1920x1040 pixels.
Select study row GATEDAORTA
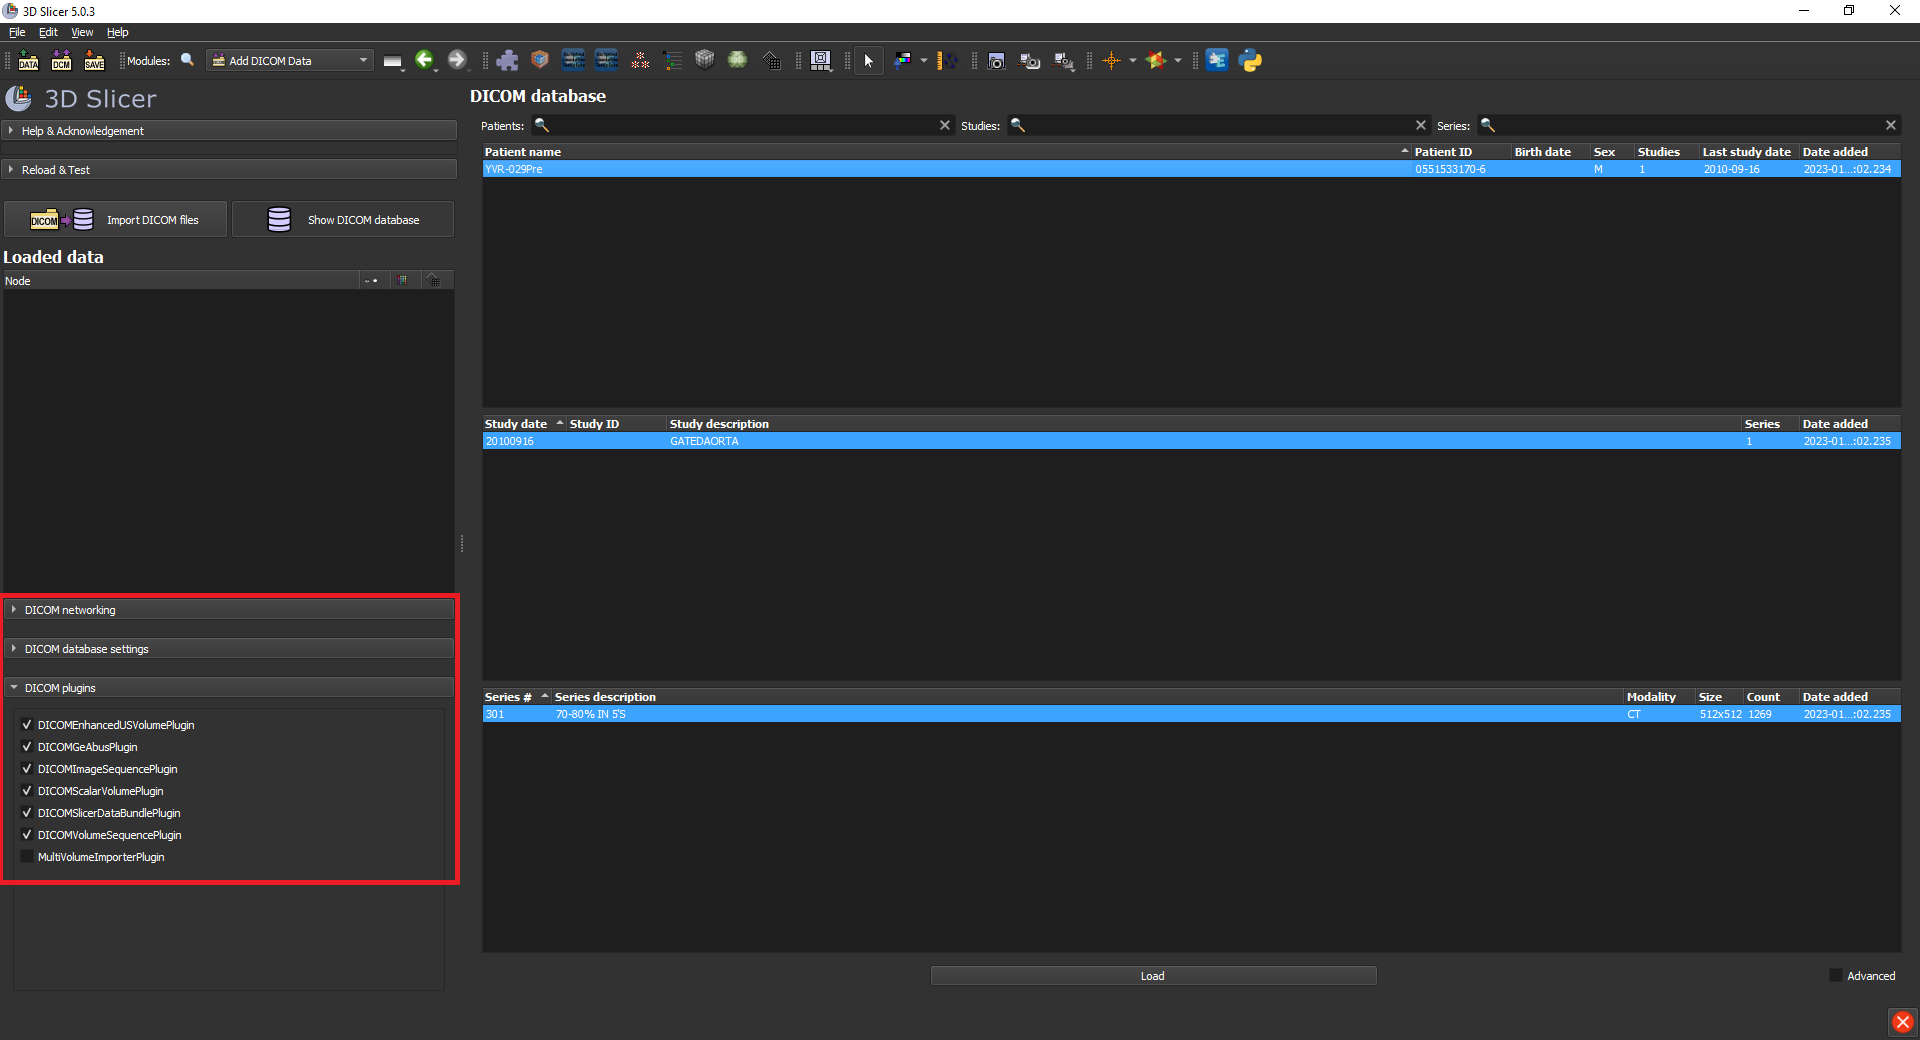pyautogui.click(x=1191, y=442)
